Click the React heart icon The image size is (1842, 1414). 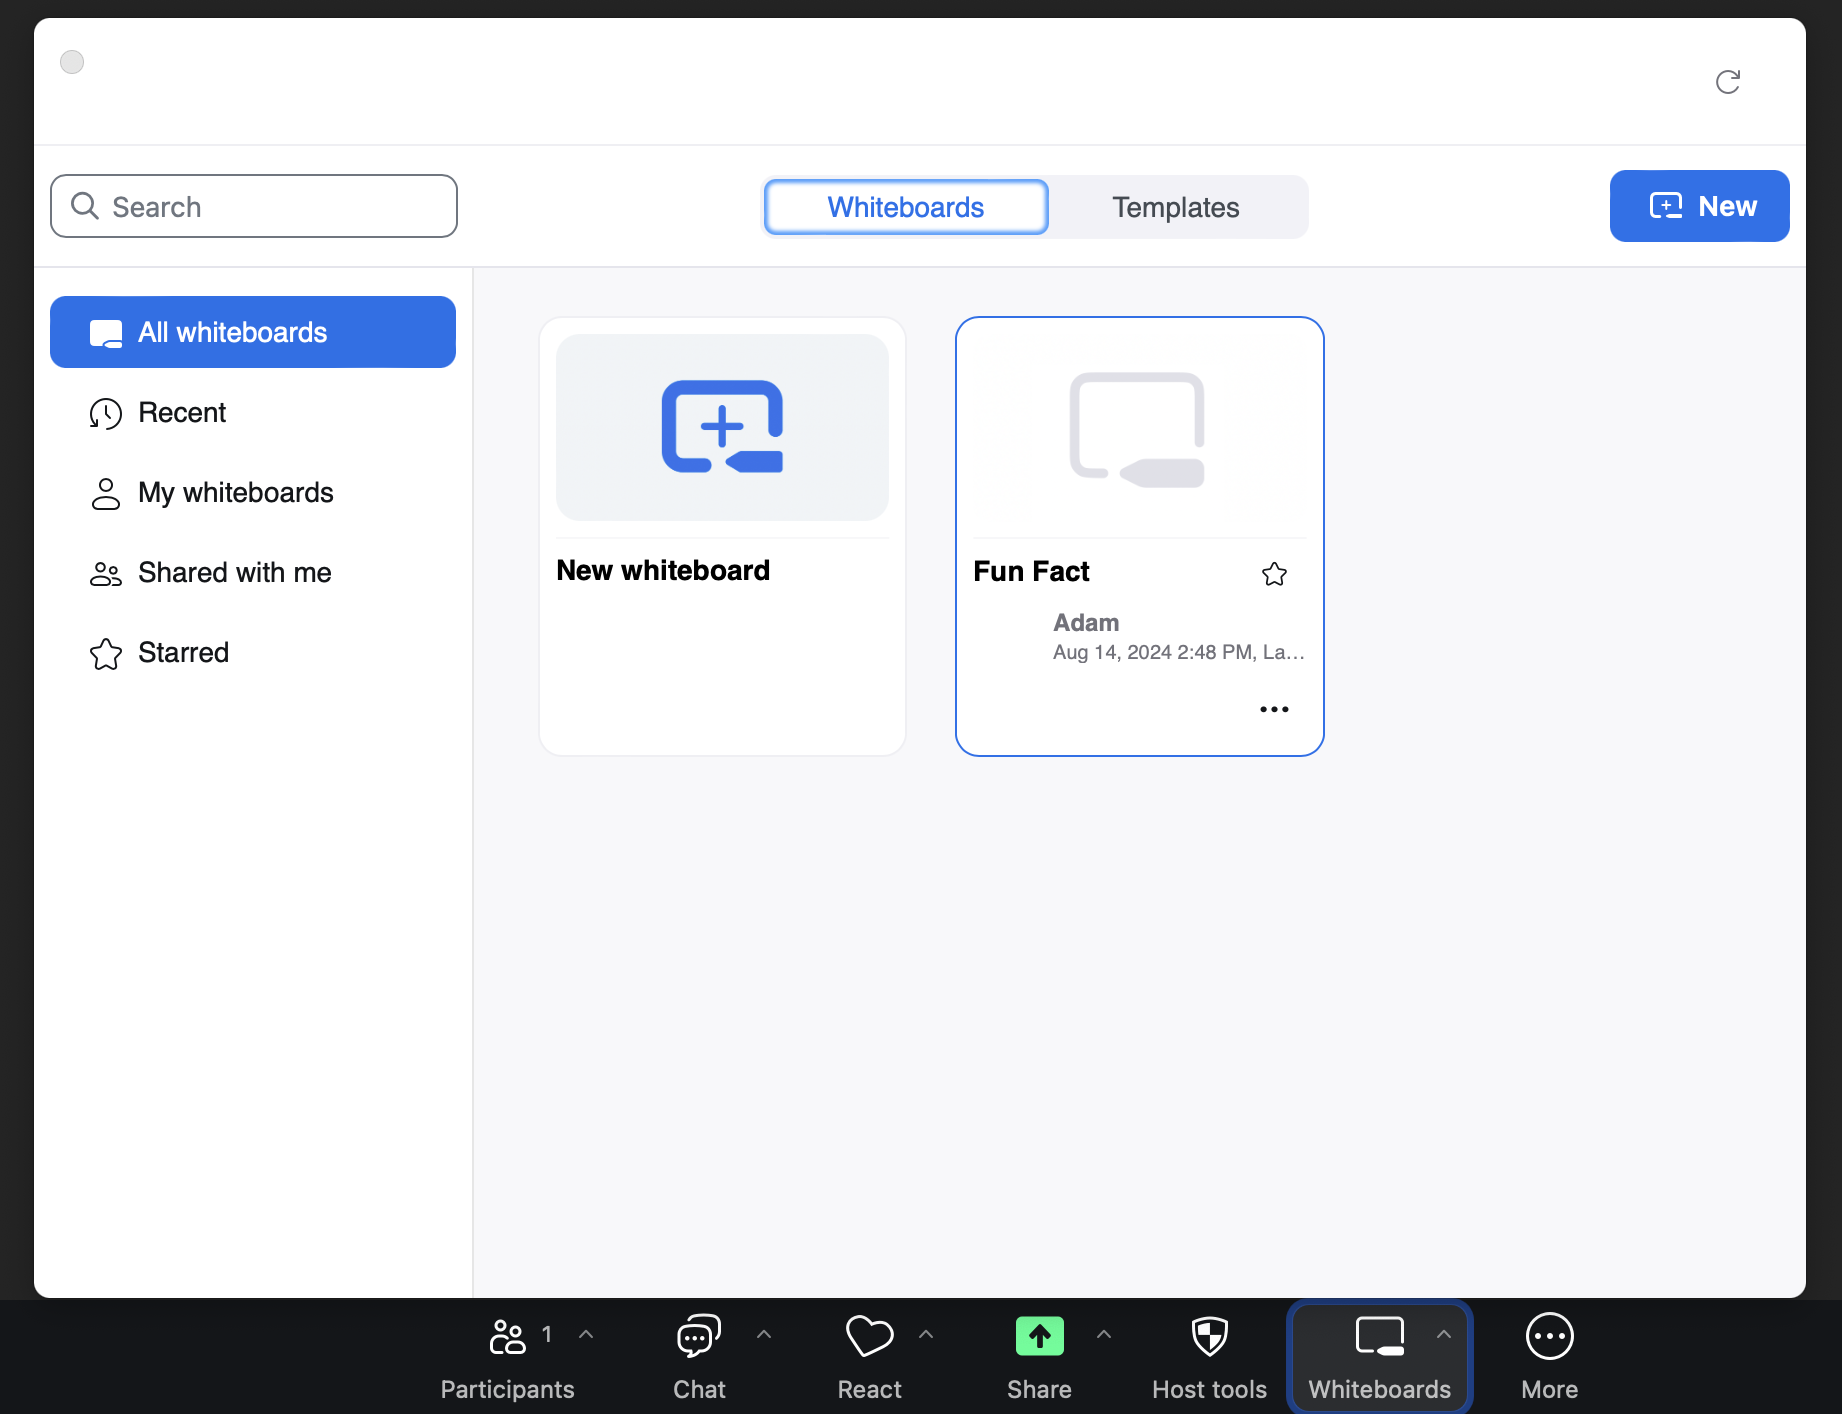coord(869,1337)
